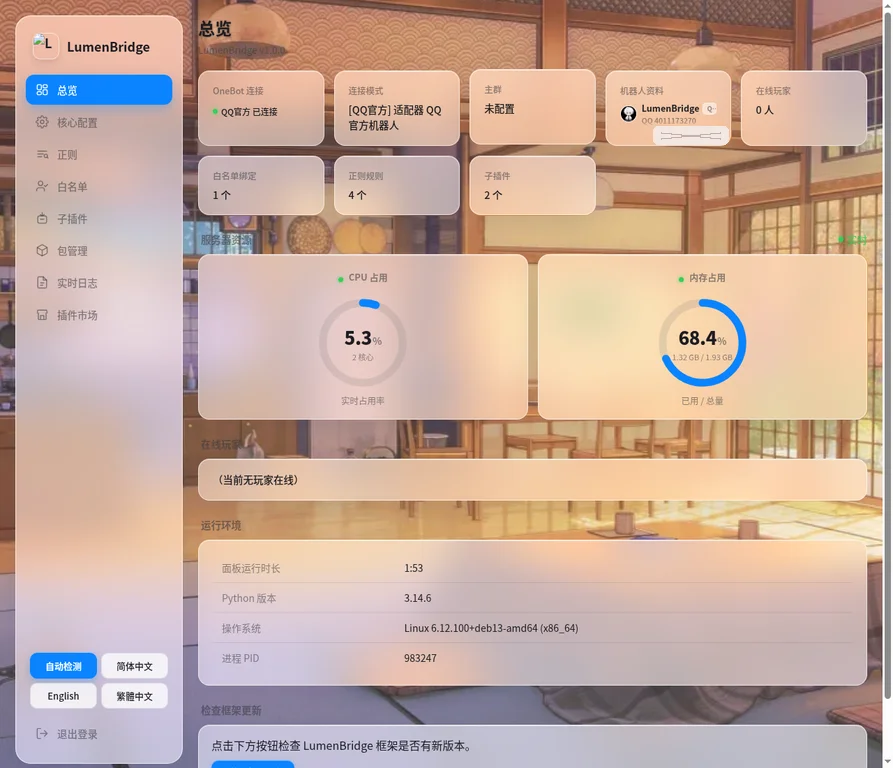Click the 总览 page heading
Viewport: 893px width, 768px height.
click(215, 28)
